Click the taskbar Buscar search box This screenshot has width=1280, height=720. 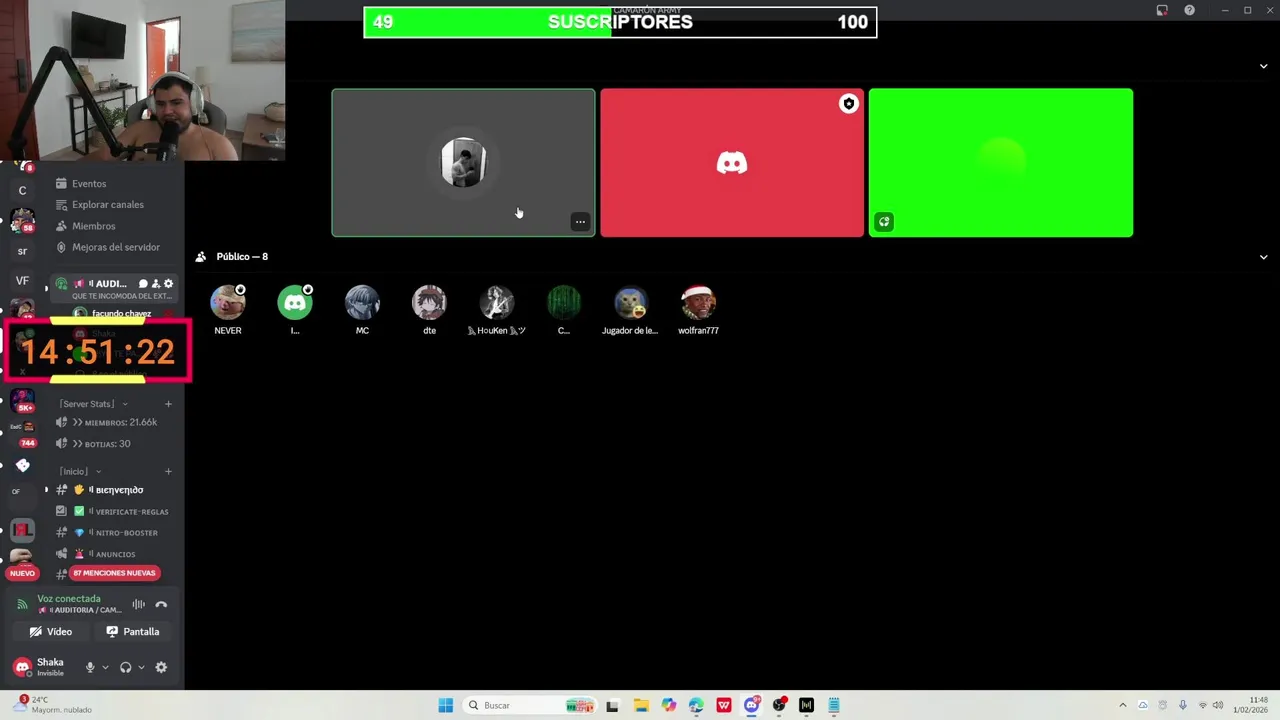530,705
